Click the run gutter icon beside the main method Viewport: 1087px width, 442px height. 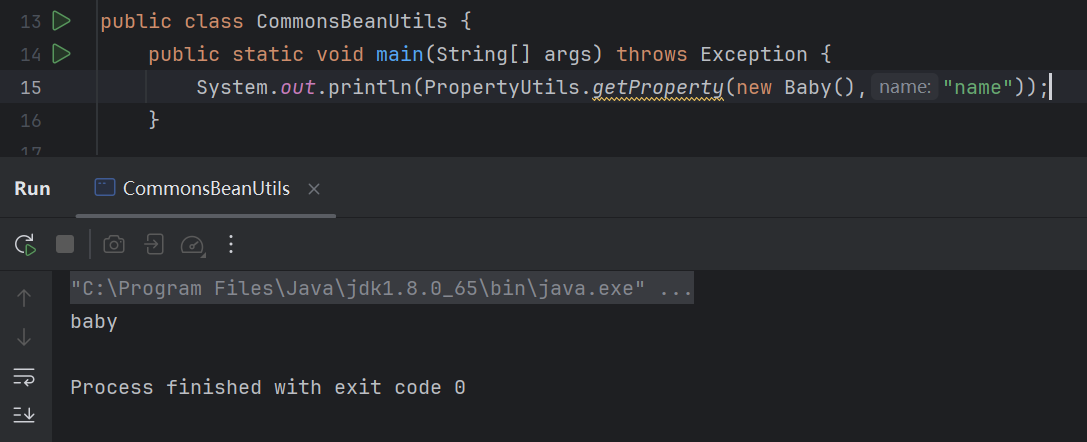tap(61, 53)
